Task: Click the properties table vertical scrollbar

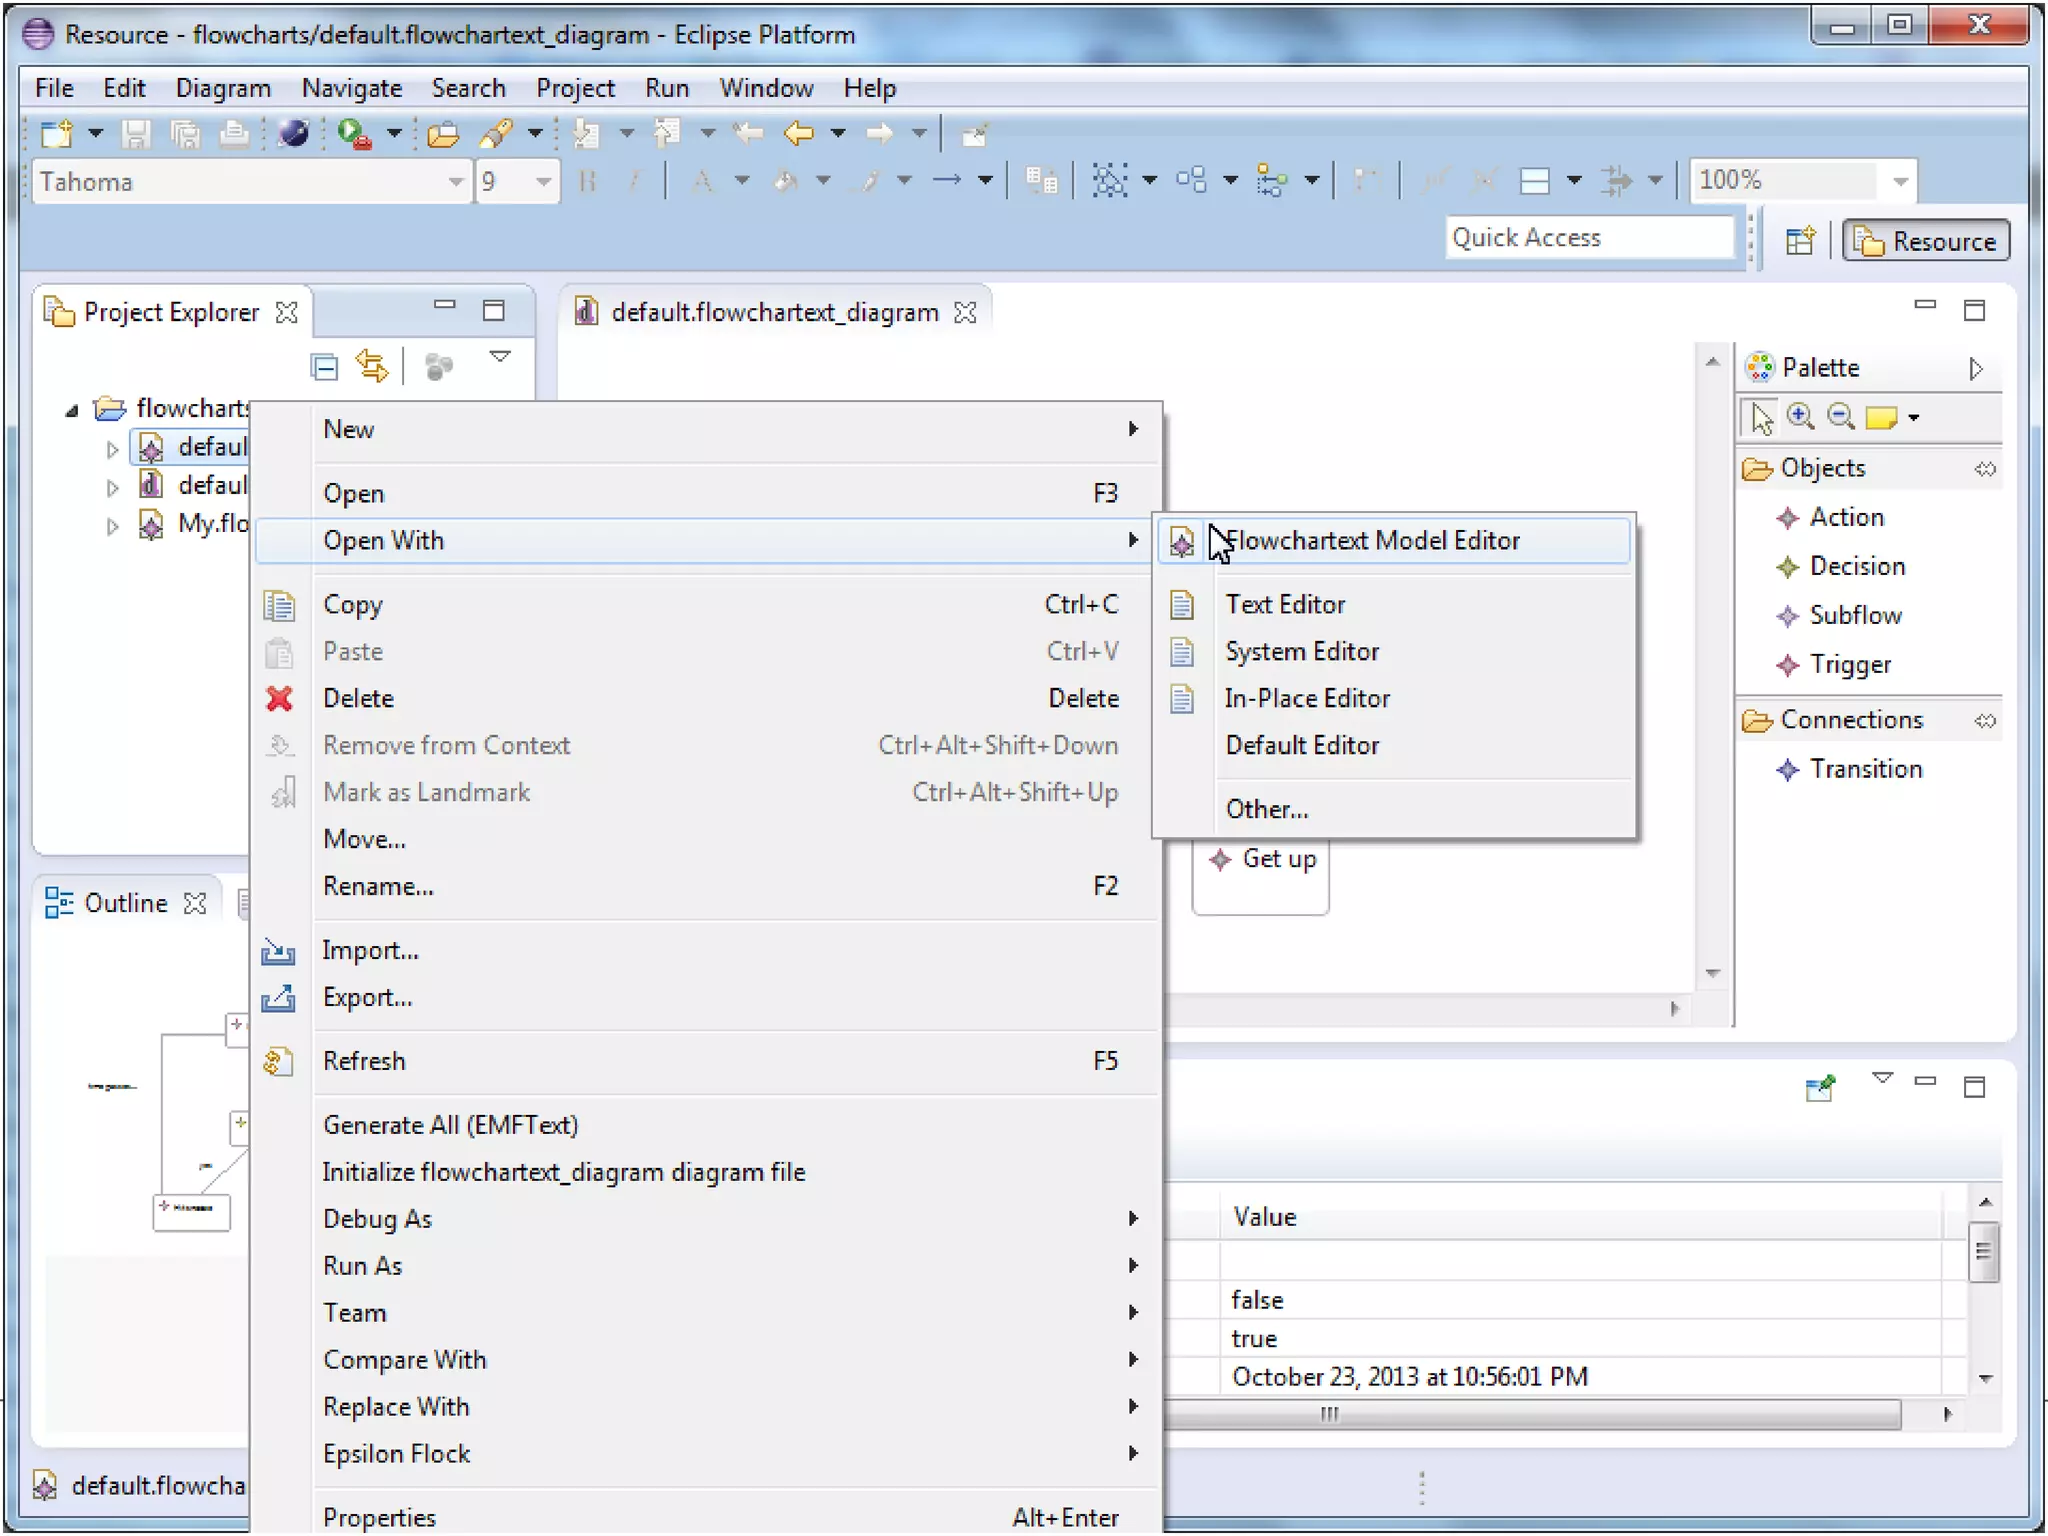Action: pos(1984,1250)
